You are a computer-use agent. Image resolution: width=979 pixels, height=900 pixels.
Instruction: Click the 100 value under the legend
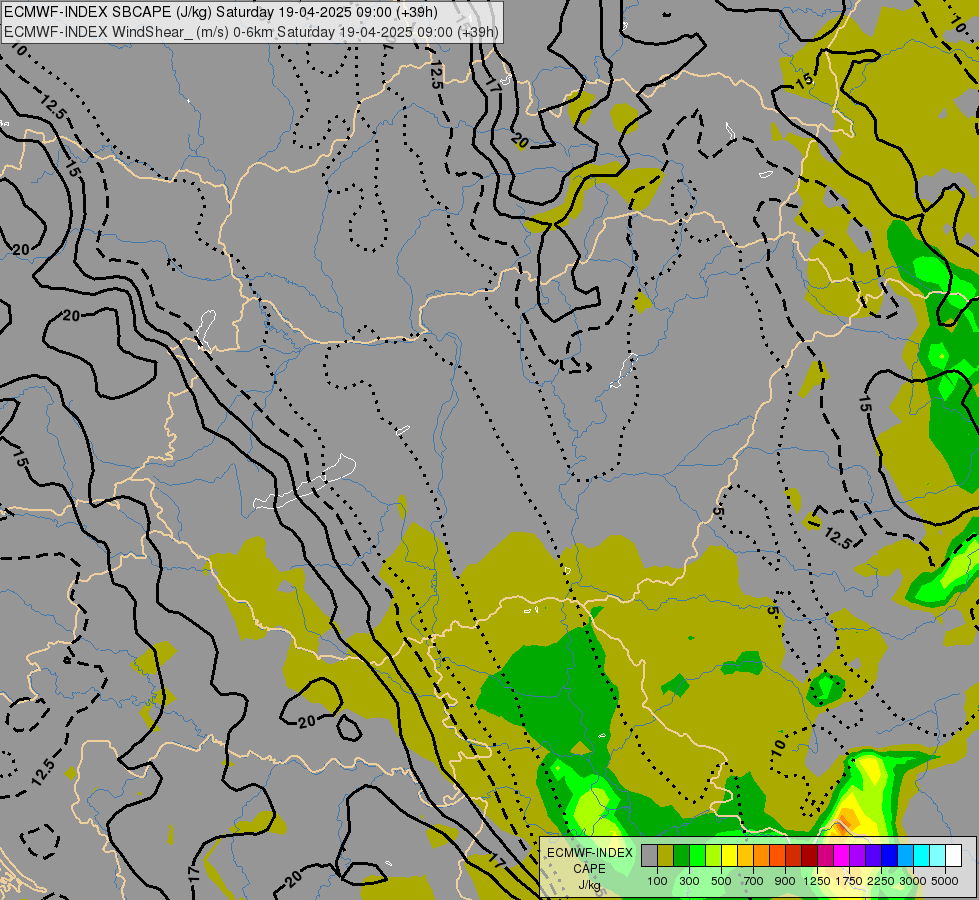coord(657,881)
